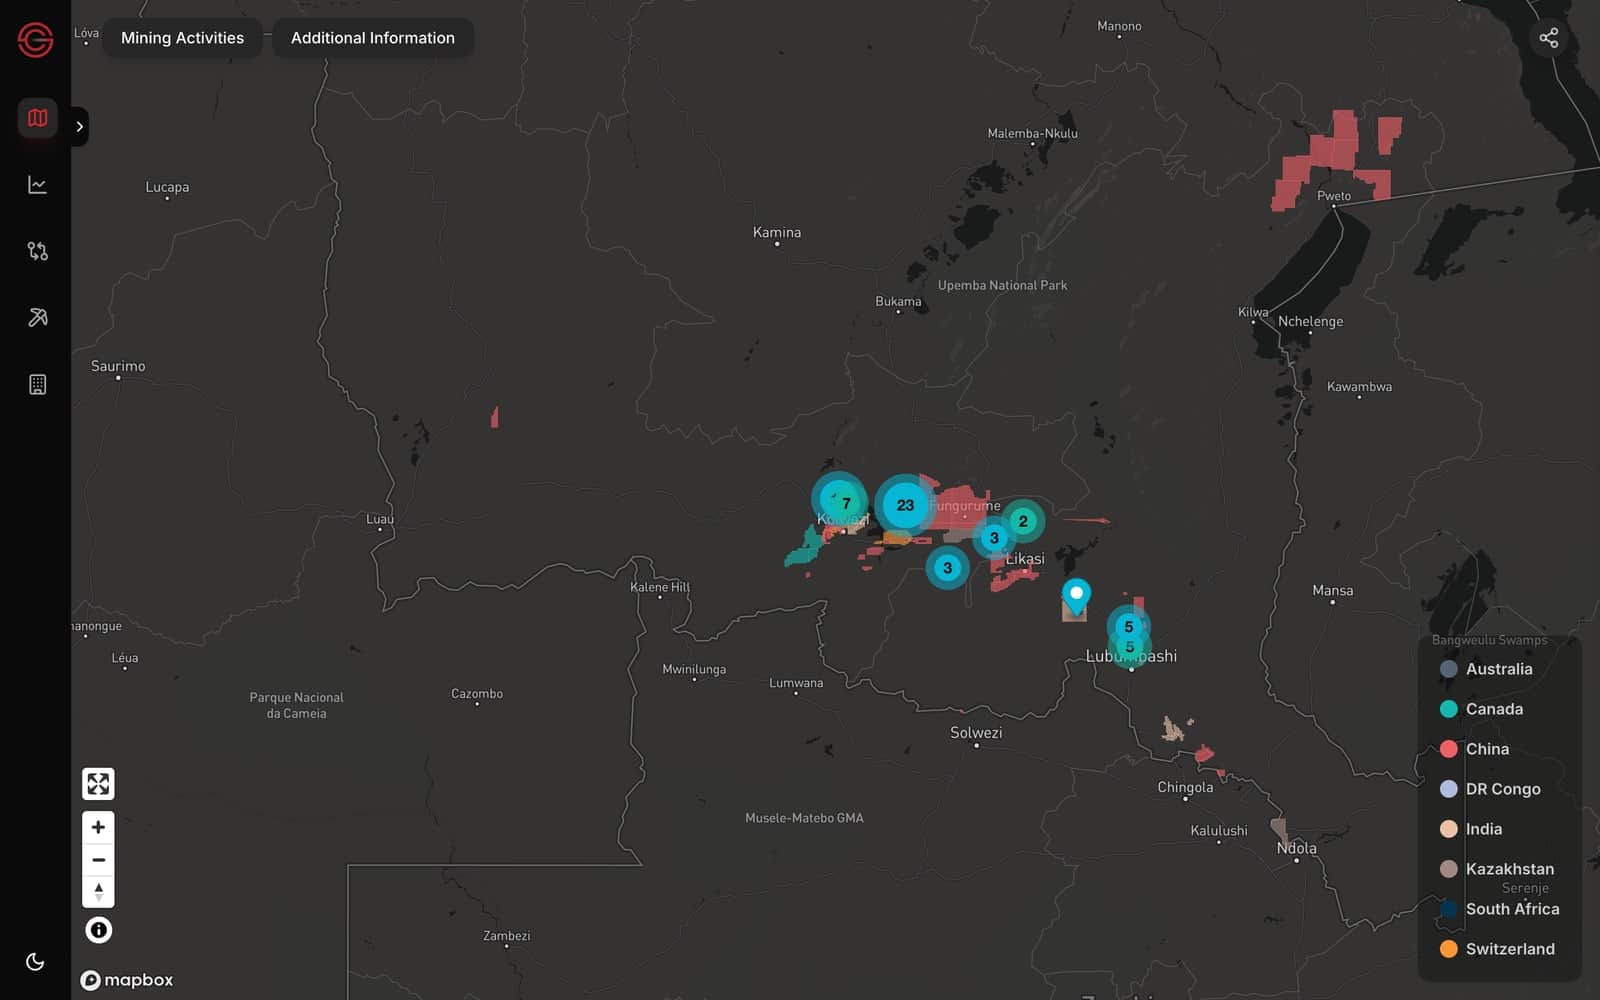Click the Nchelenge town label
The height and width of the screenshot is (1000, 1600).
[1310, 321]
